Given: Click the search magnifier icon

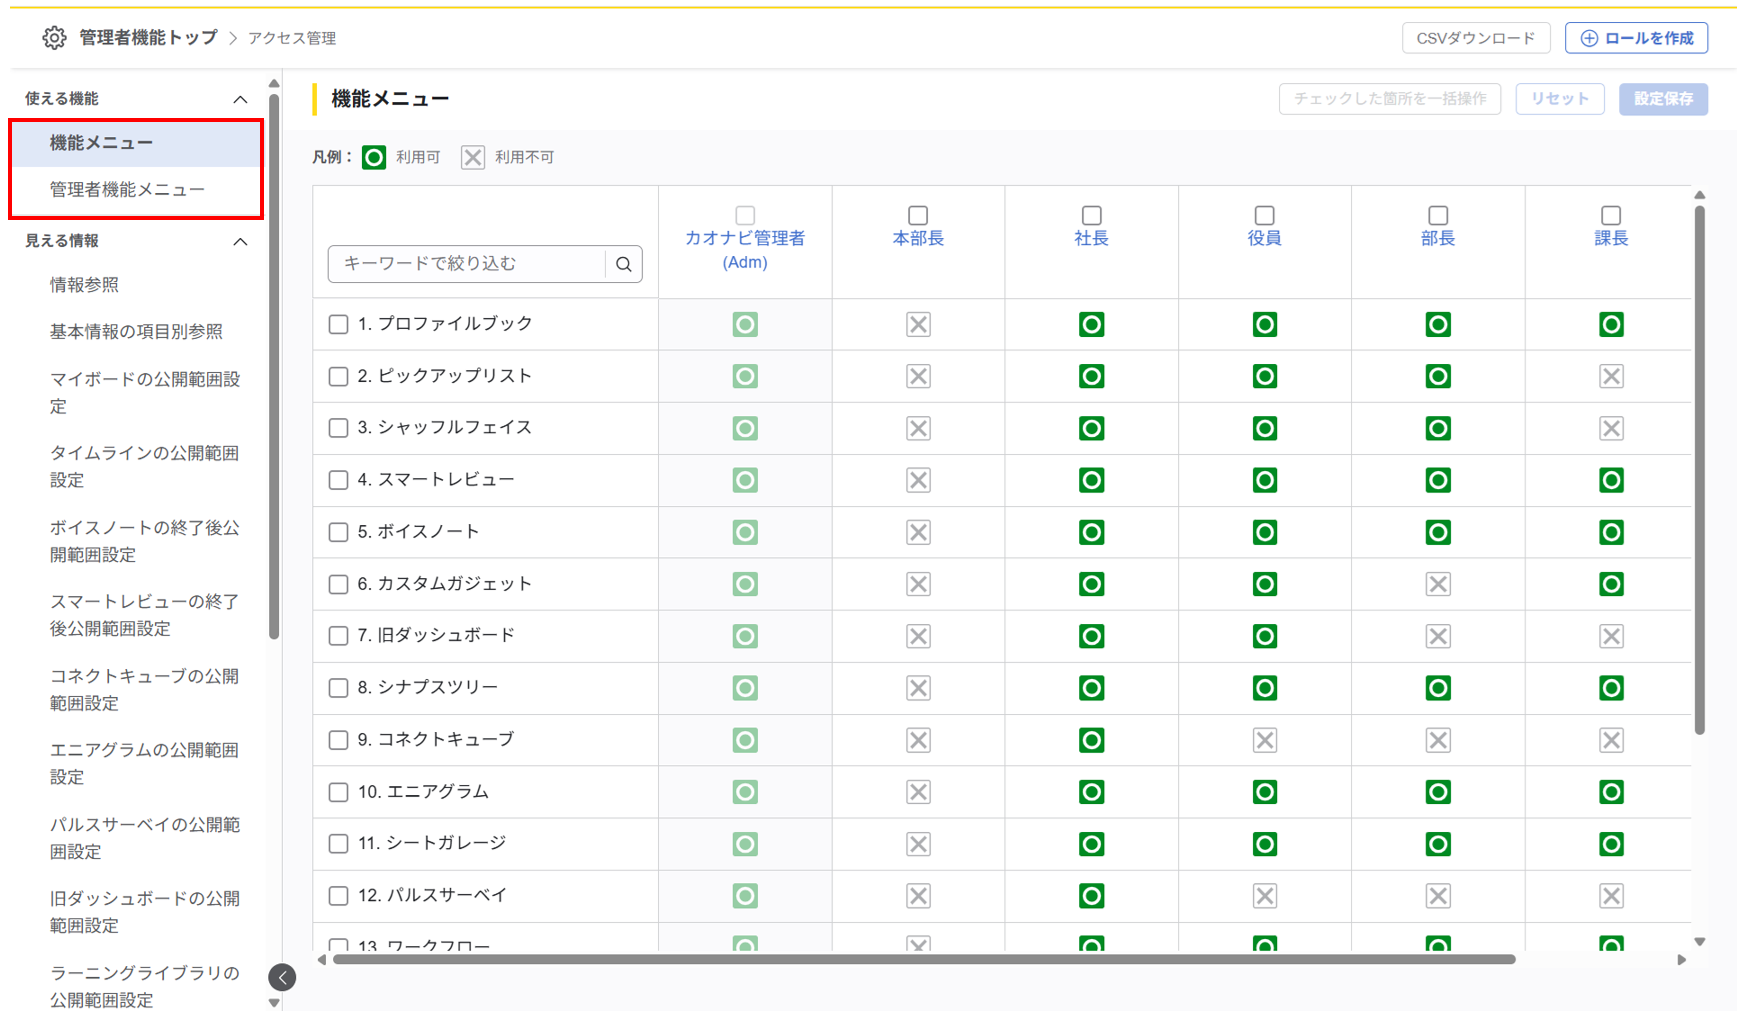Looking at the screenshot, I should [623, 264].
